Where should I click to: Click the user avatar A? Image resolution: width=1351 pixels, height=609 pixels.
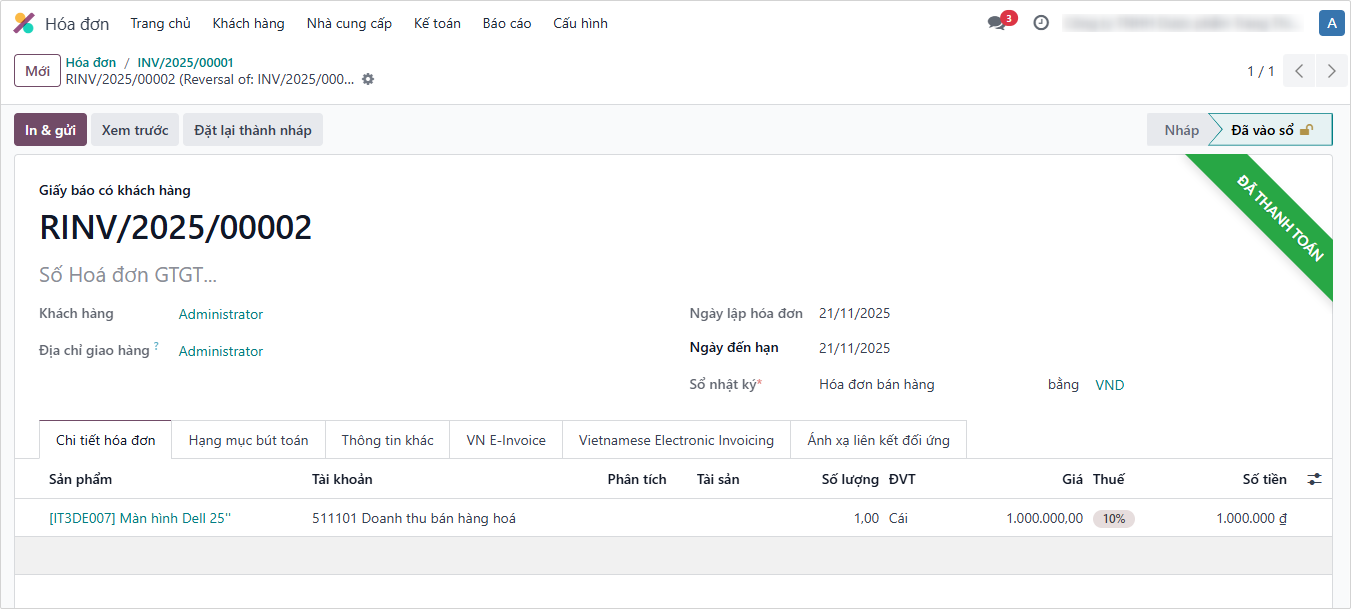click(x=1331, y=23)
